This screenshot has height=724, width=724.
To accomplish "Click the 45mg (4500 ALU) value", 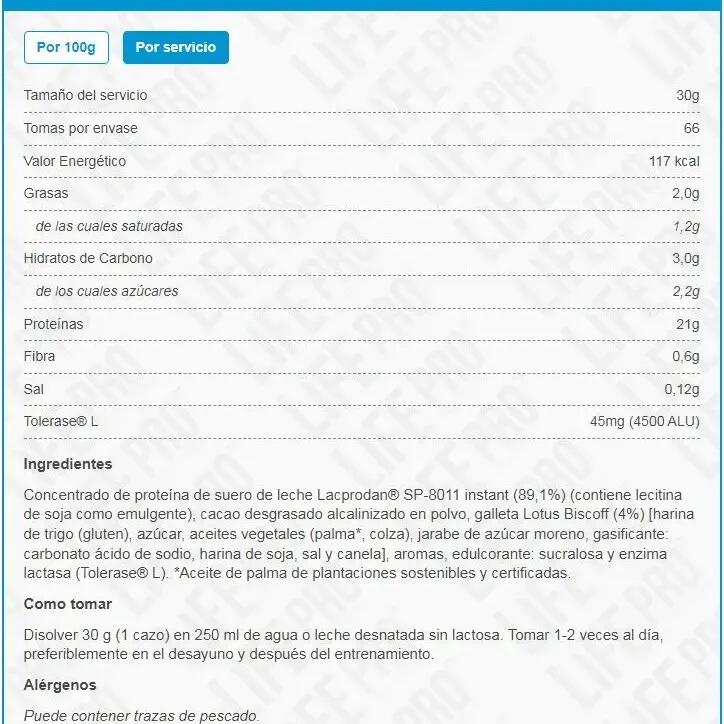I will pyautogui.click(x=644, y=421).
